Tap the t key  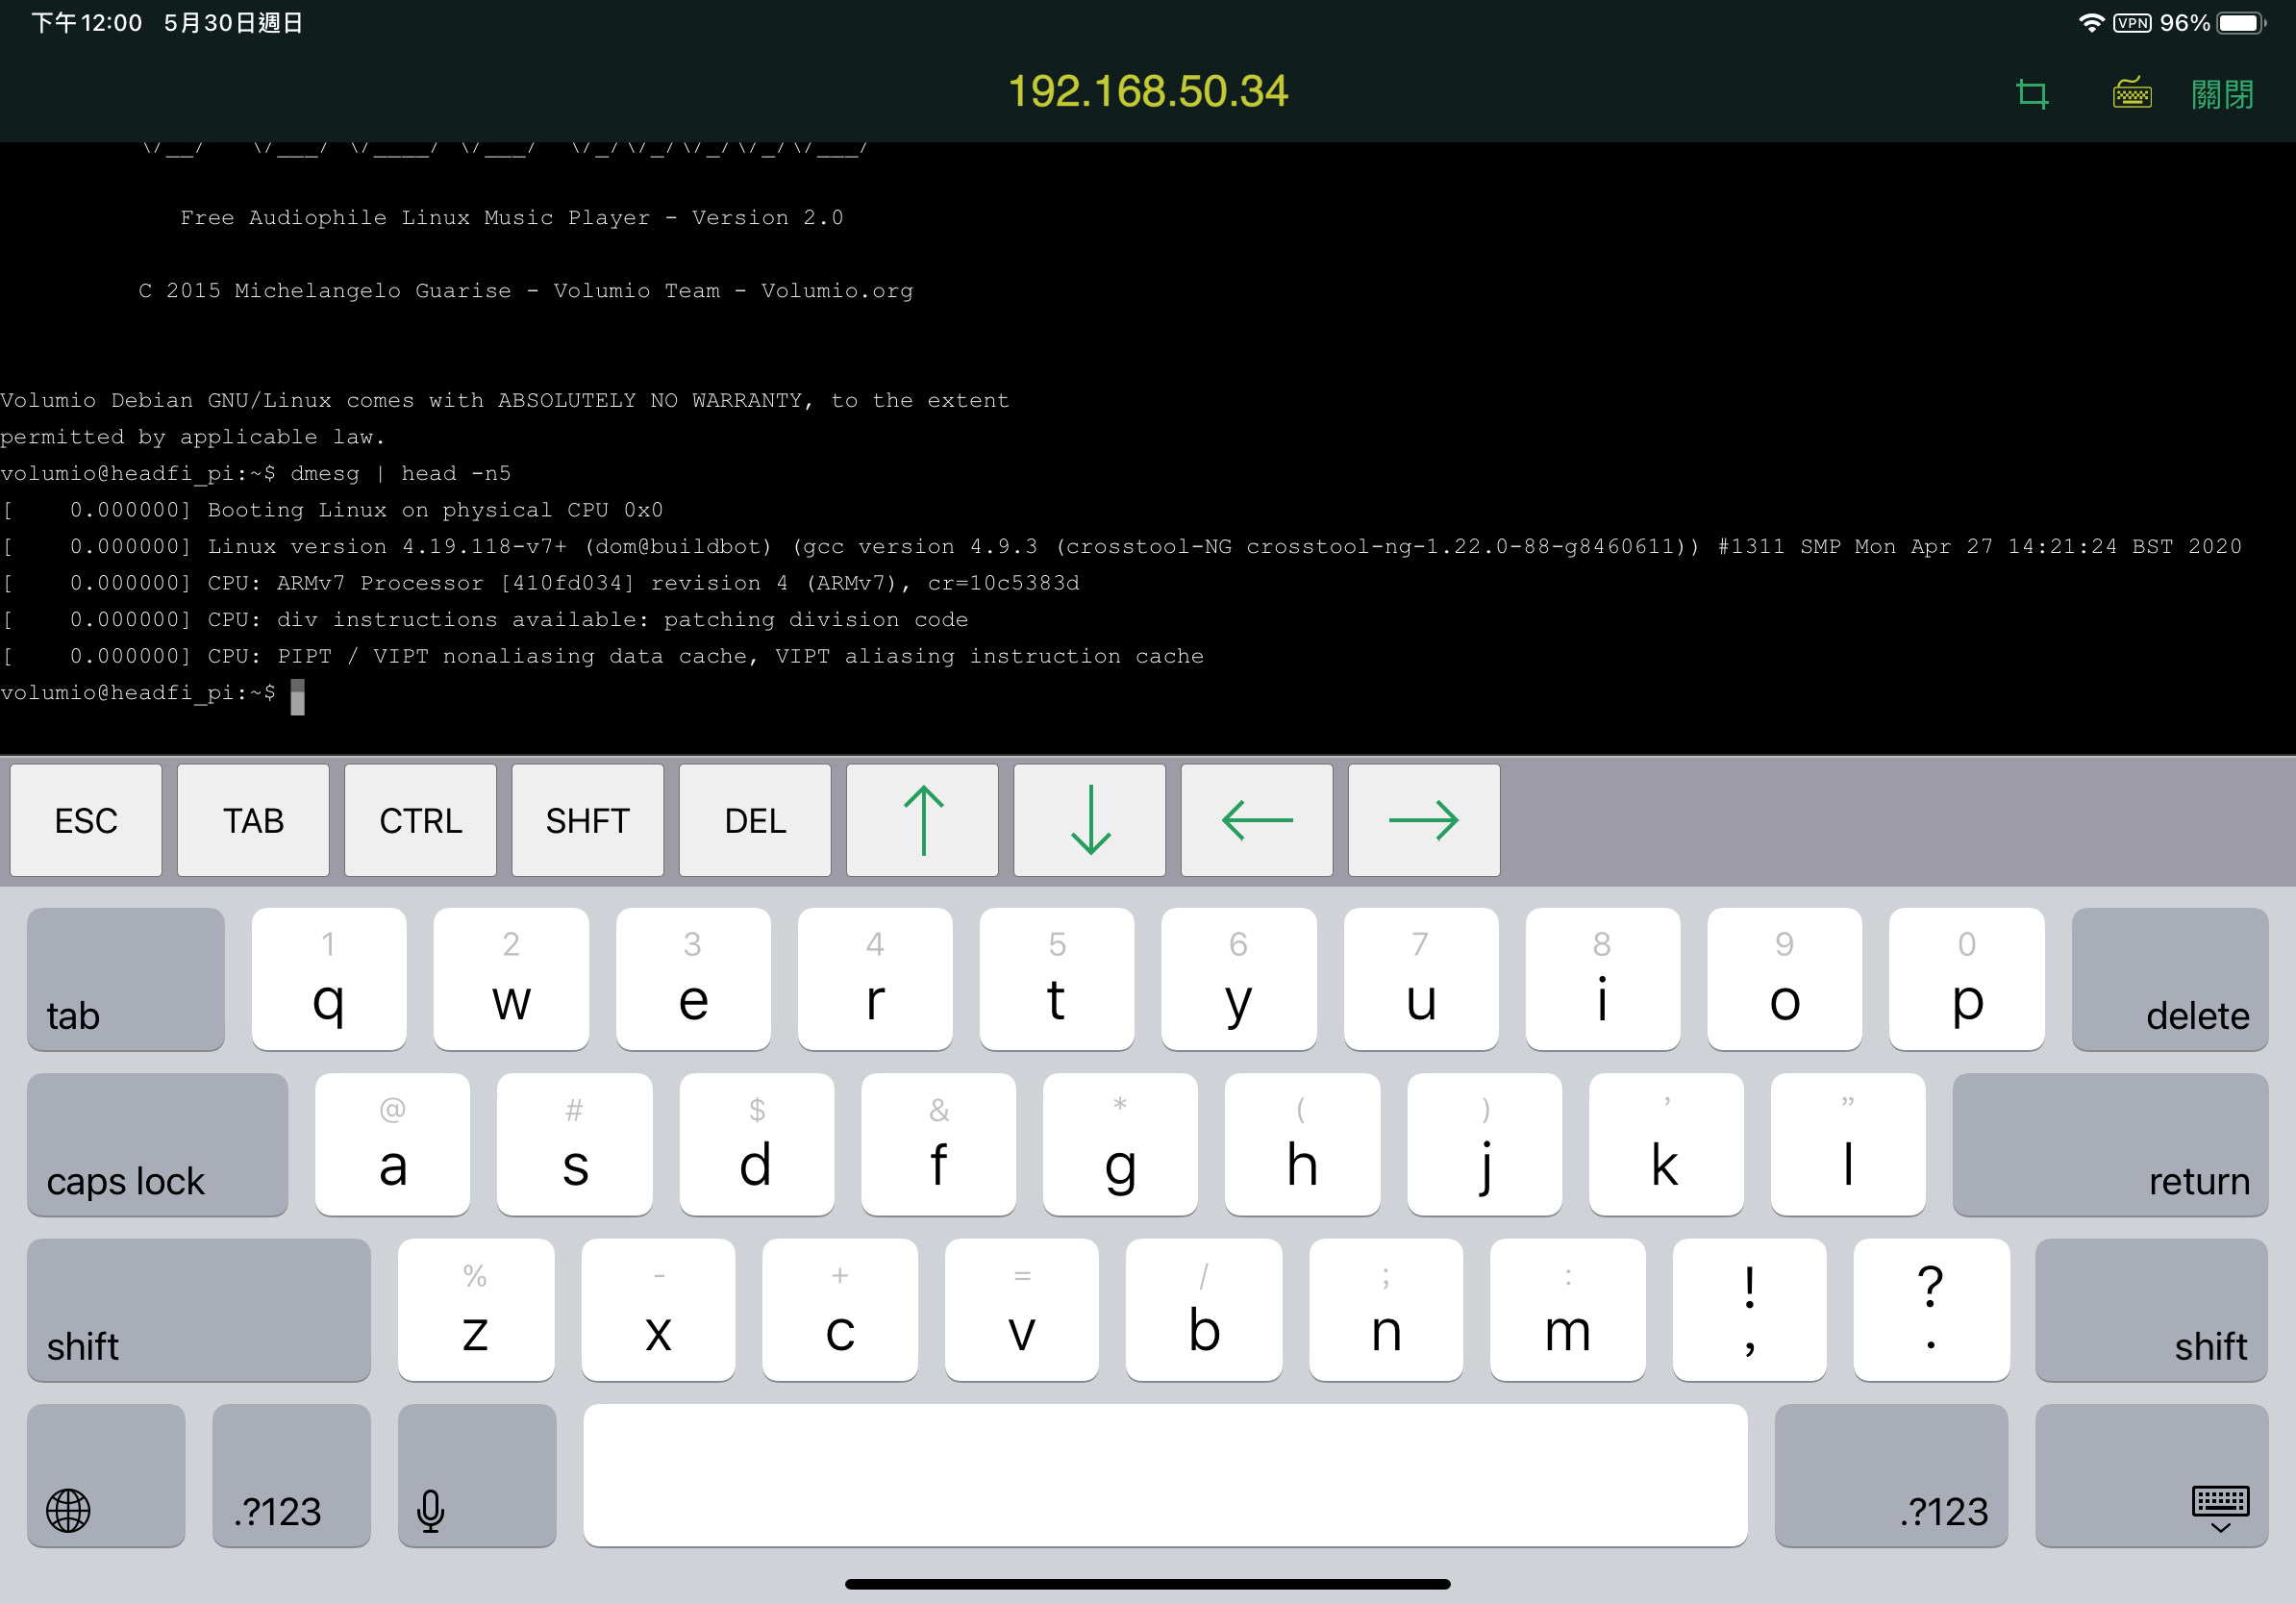click(x=1057, y=979)
